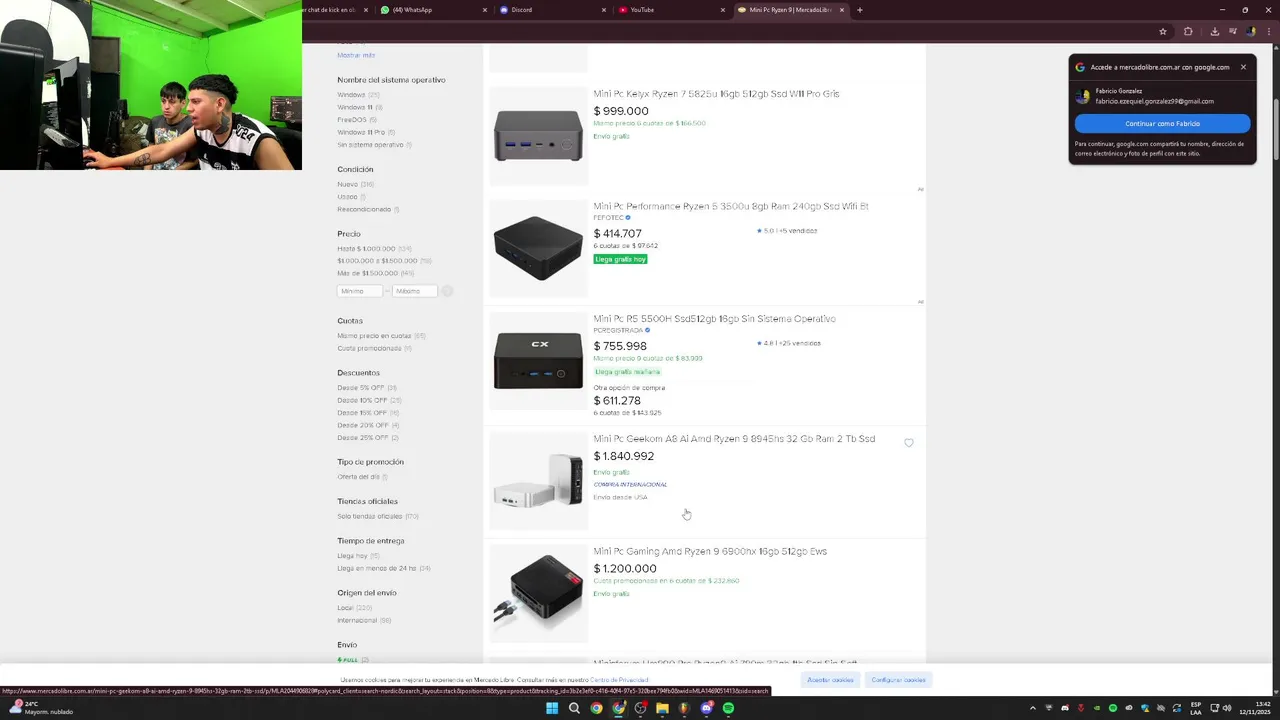Open the browser downloads icon

click(1214, 31)
